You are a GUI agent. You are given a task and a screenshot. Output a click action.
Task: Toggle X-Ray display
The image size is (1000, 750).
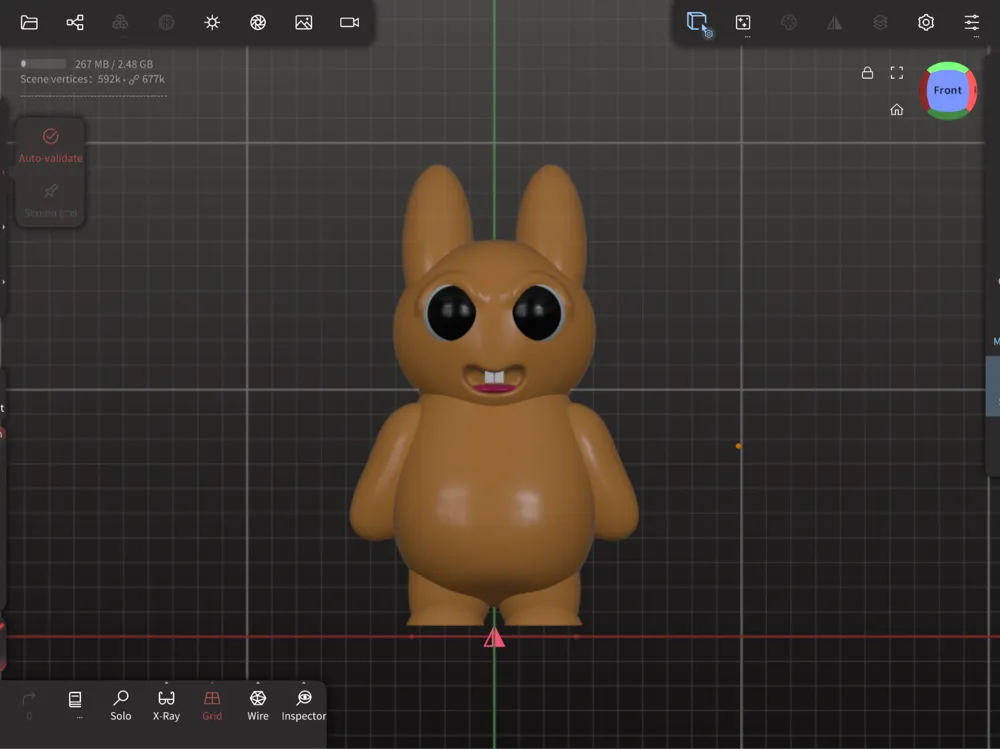tap(165, 705)
